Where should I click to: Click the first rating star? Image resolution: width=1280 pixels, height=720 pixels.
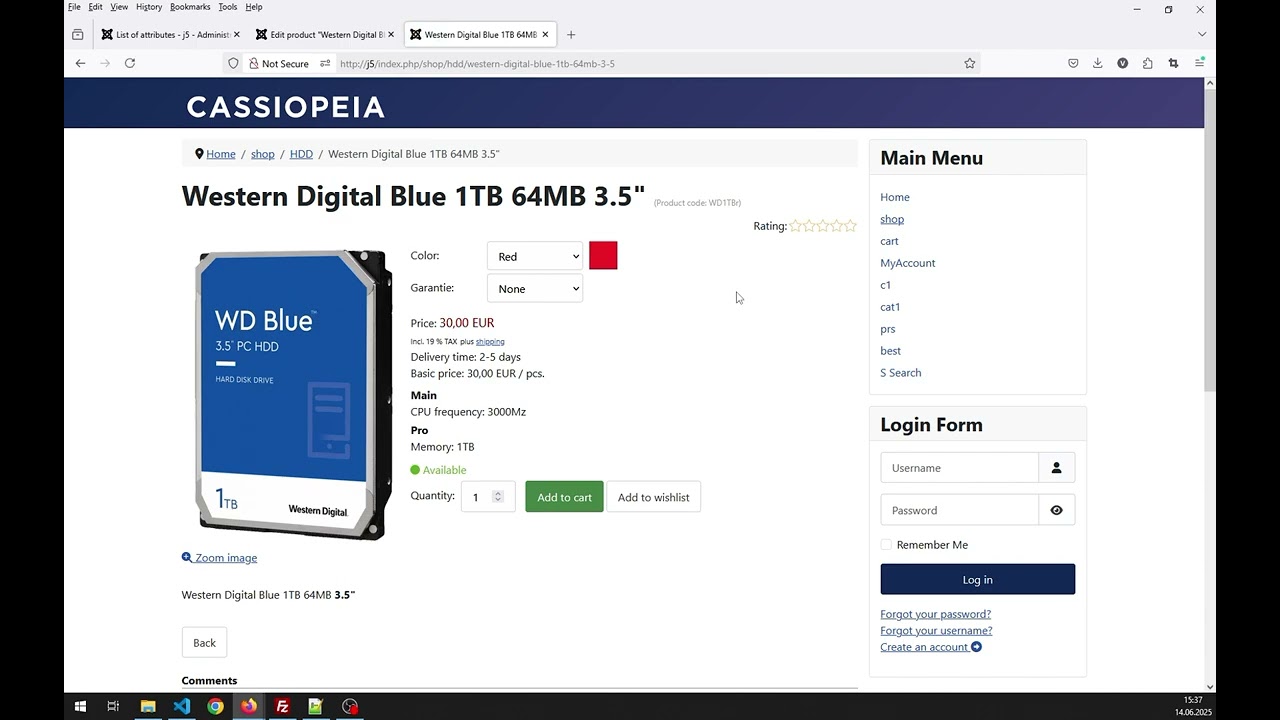coord(796,226)
